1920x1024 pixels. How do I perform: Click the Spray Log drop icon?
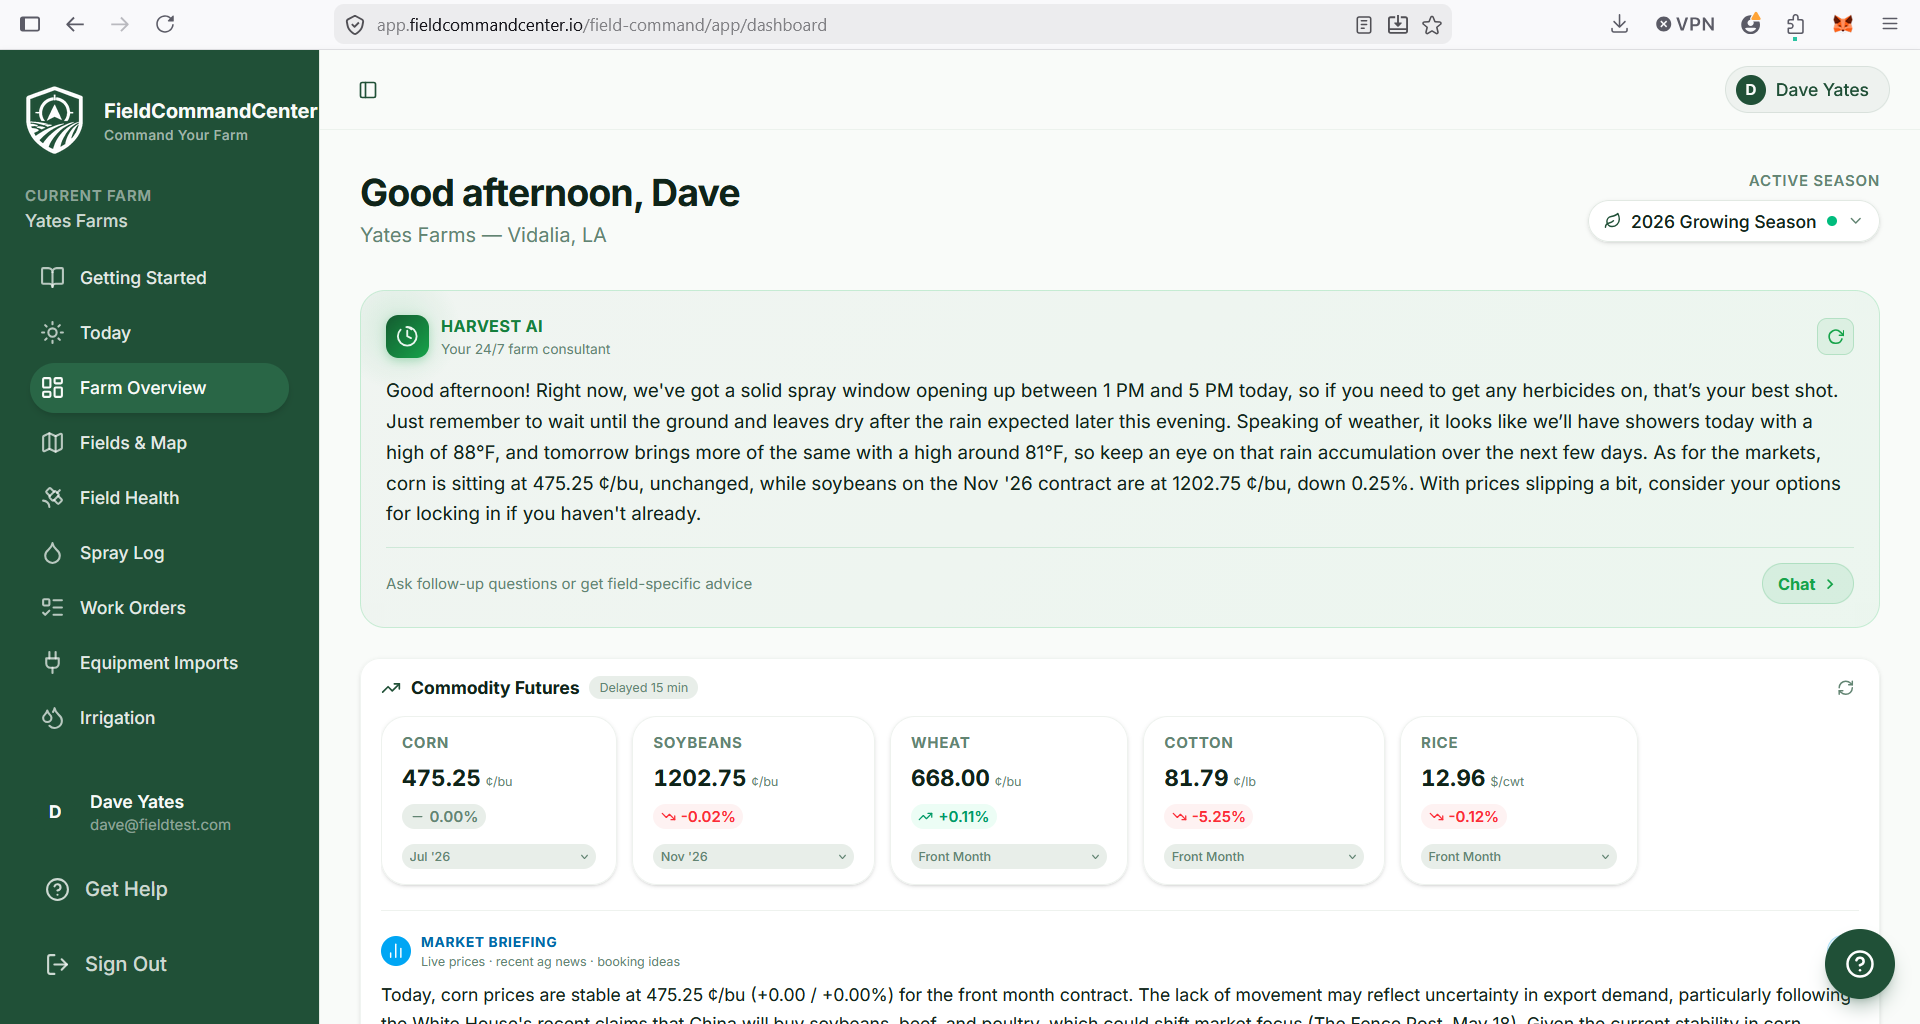click(52, 553)
